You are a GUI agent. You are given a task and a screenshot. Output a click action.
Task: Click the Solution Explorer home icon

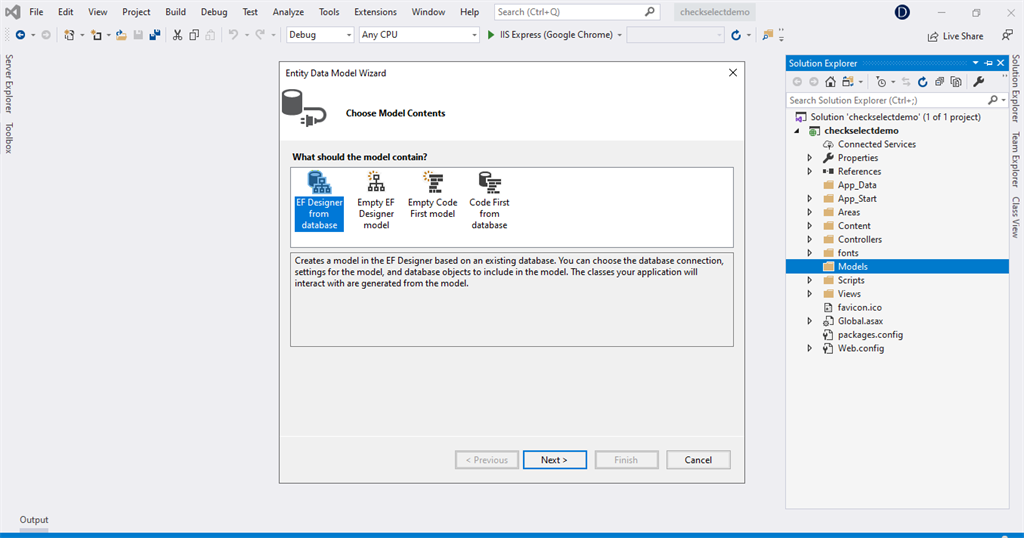830,82
